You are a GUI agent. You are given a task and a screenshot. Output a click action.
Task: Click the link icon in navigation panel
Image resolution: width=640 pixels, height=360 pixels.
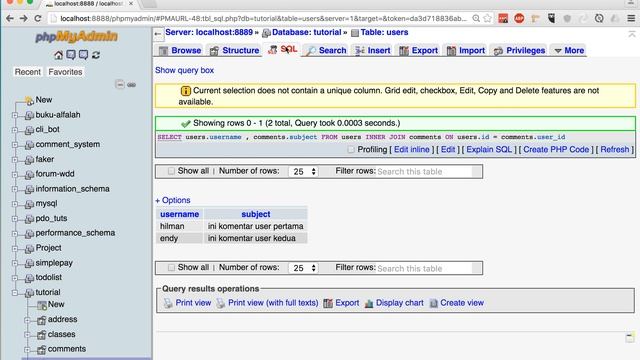(131, 85)
